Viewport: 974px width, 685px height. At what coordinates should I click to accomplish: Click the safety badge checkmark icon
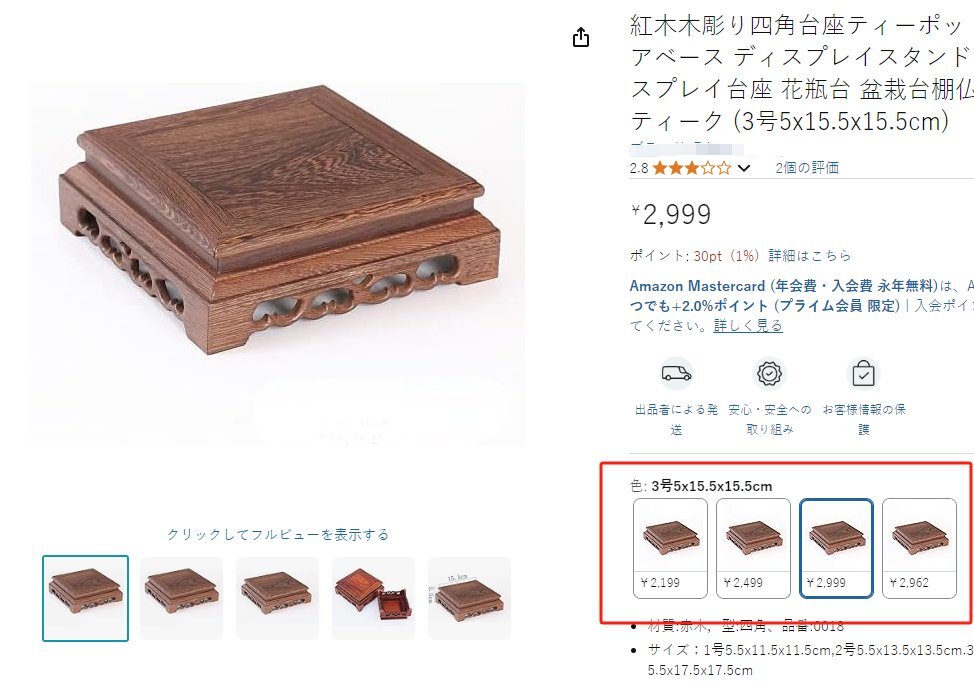770,374
